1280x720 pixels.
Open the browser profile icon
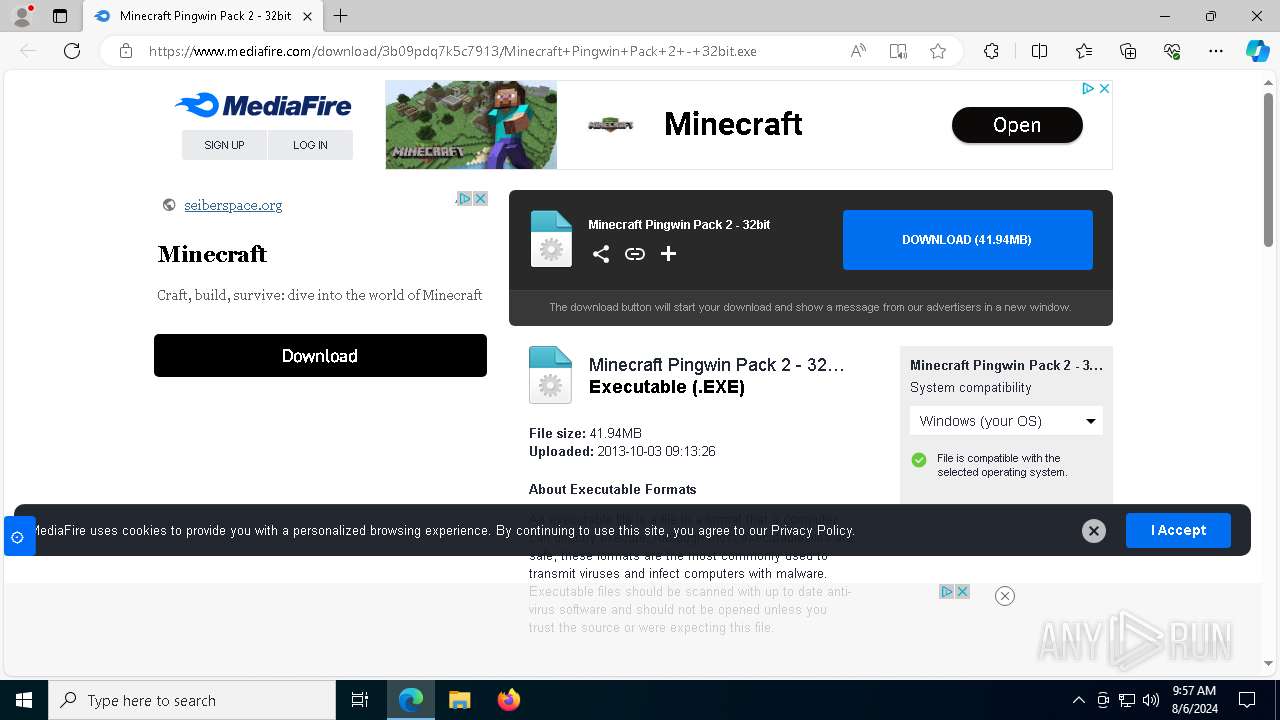tap(21, 16)
